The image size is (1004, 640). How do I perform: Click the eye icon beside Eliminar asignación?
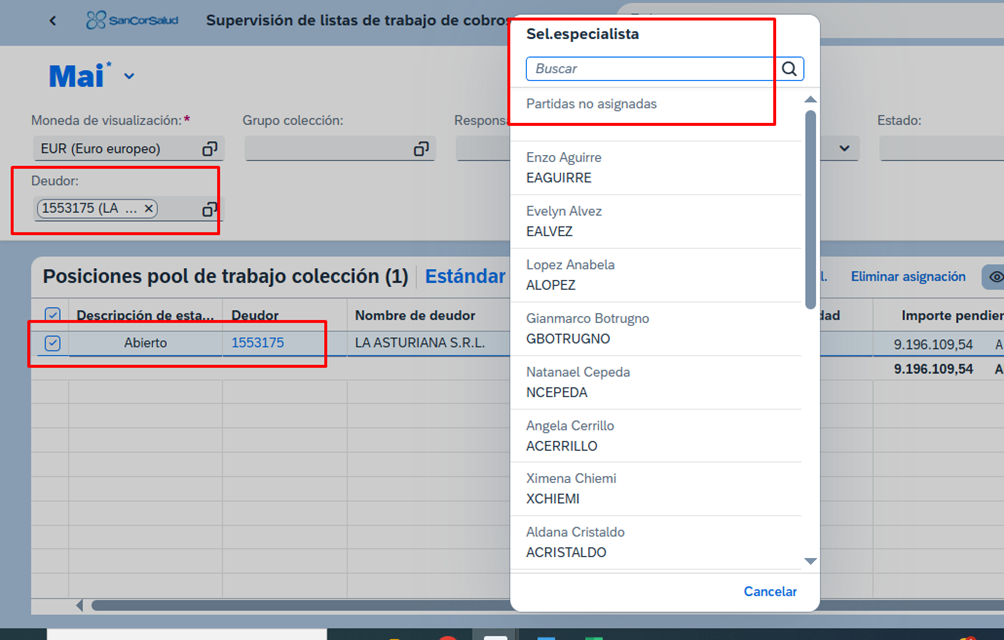[x=995, y=277]
